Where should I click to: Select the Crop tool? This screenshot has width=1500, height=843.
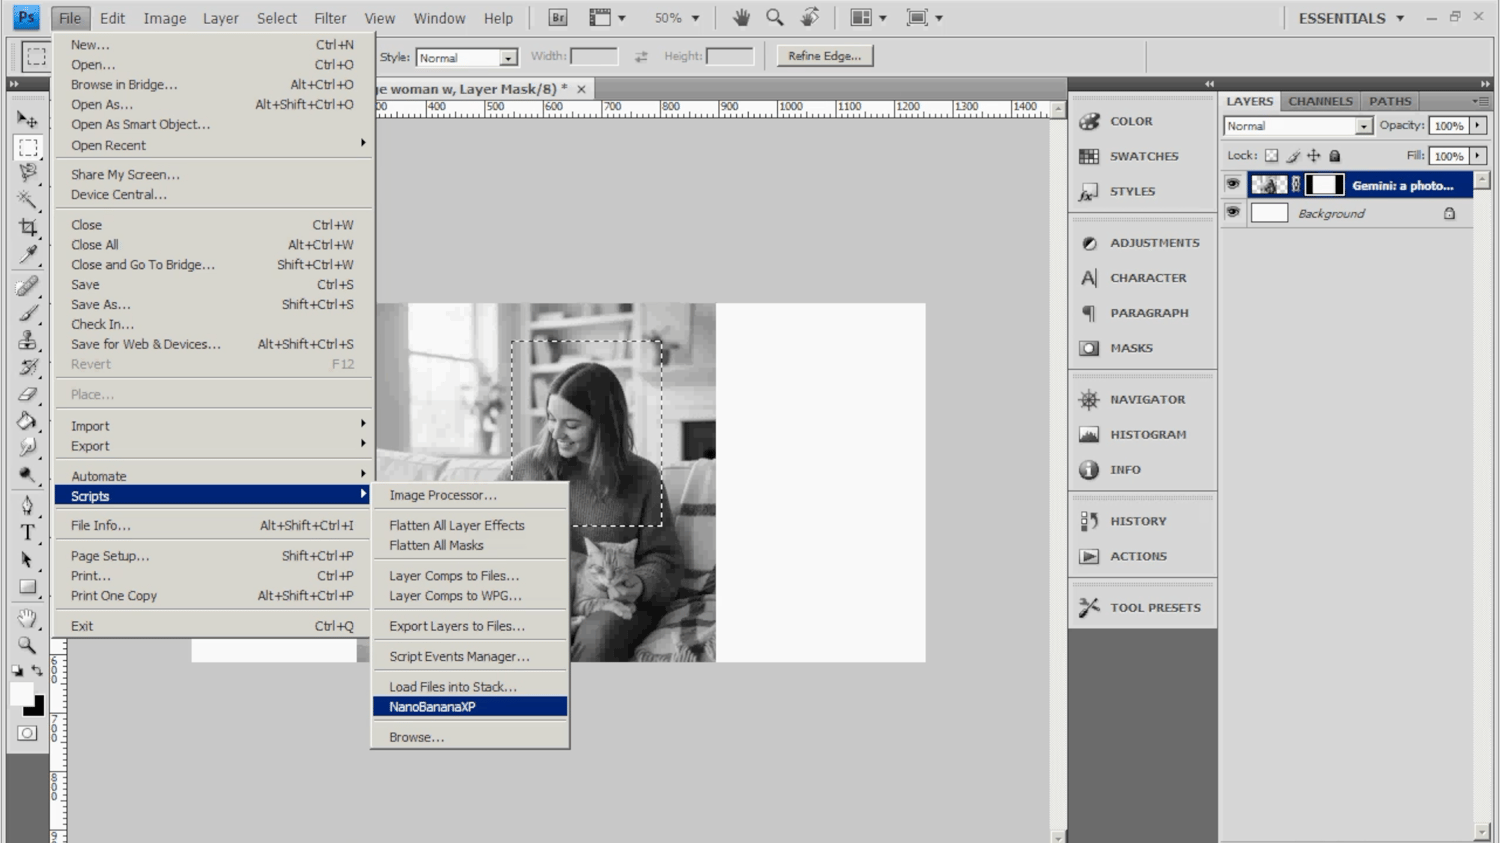coord(27,227)
